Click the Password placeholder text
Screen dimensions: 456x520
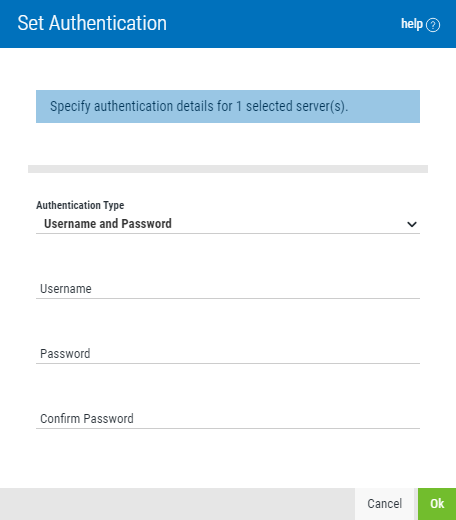pos(65,354)
